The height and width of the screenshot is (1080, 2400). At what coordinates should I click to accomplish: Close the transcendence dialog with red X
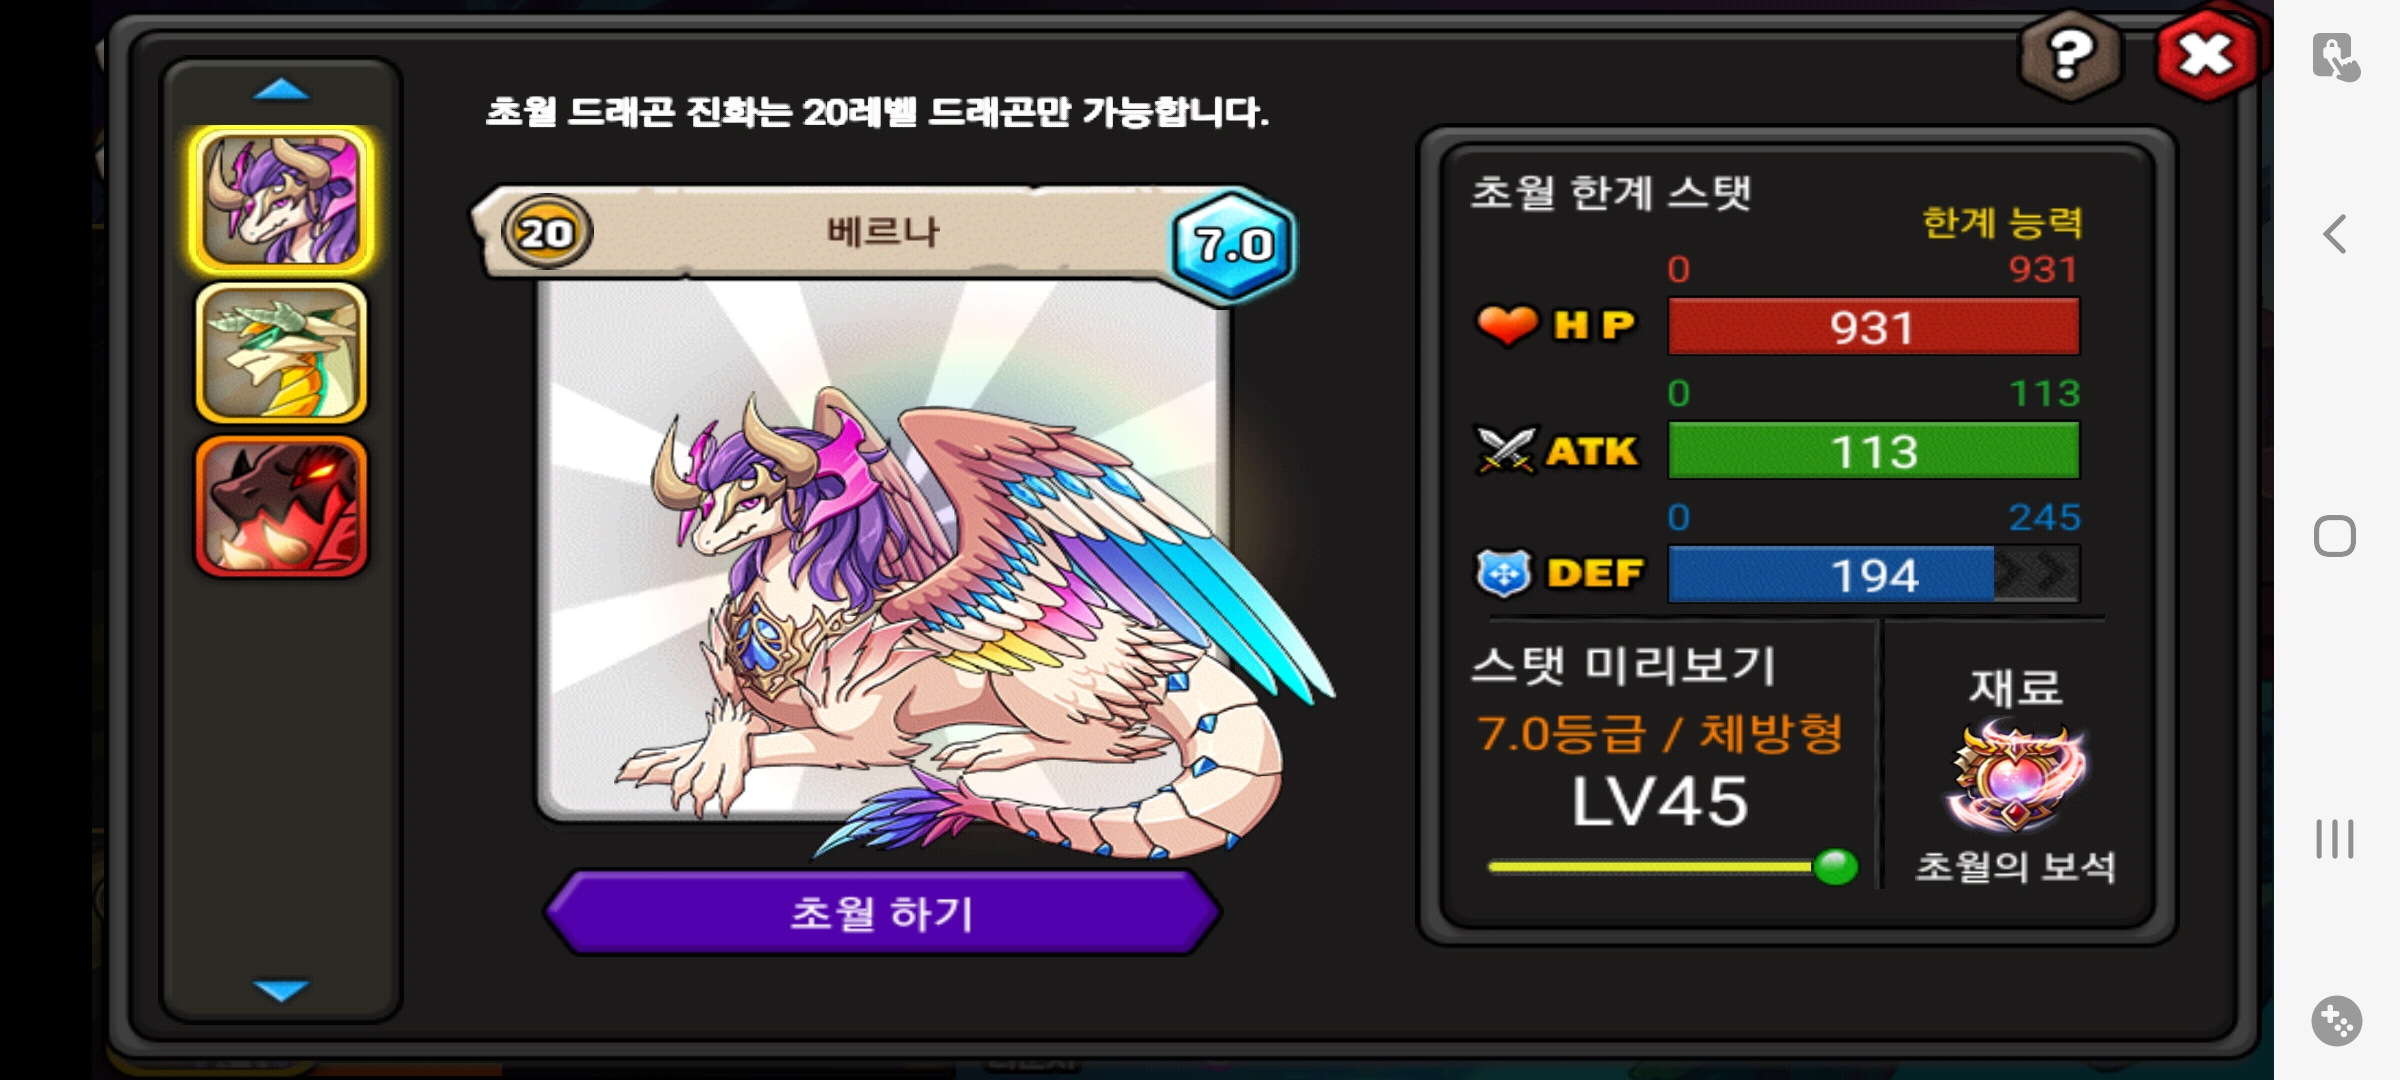[x=2207, y=55]
